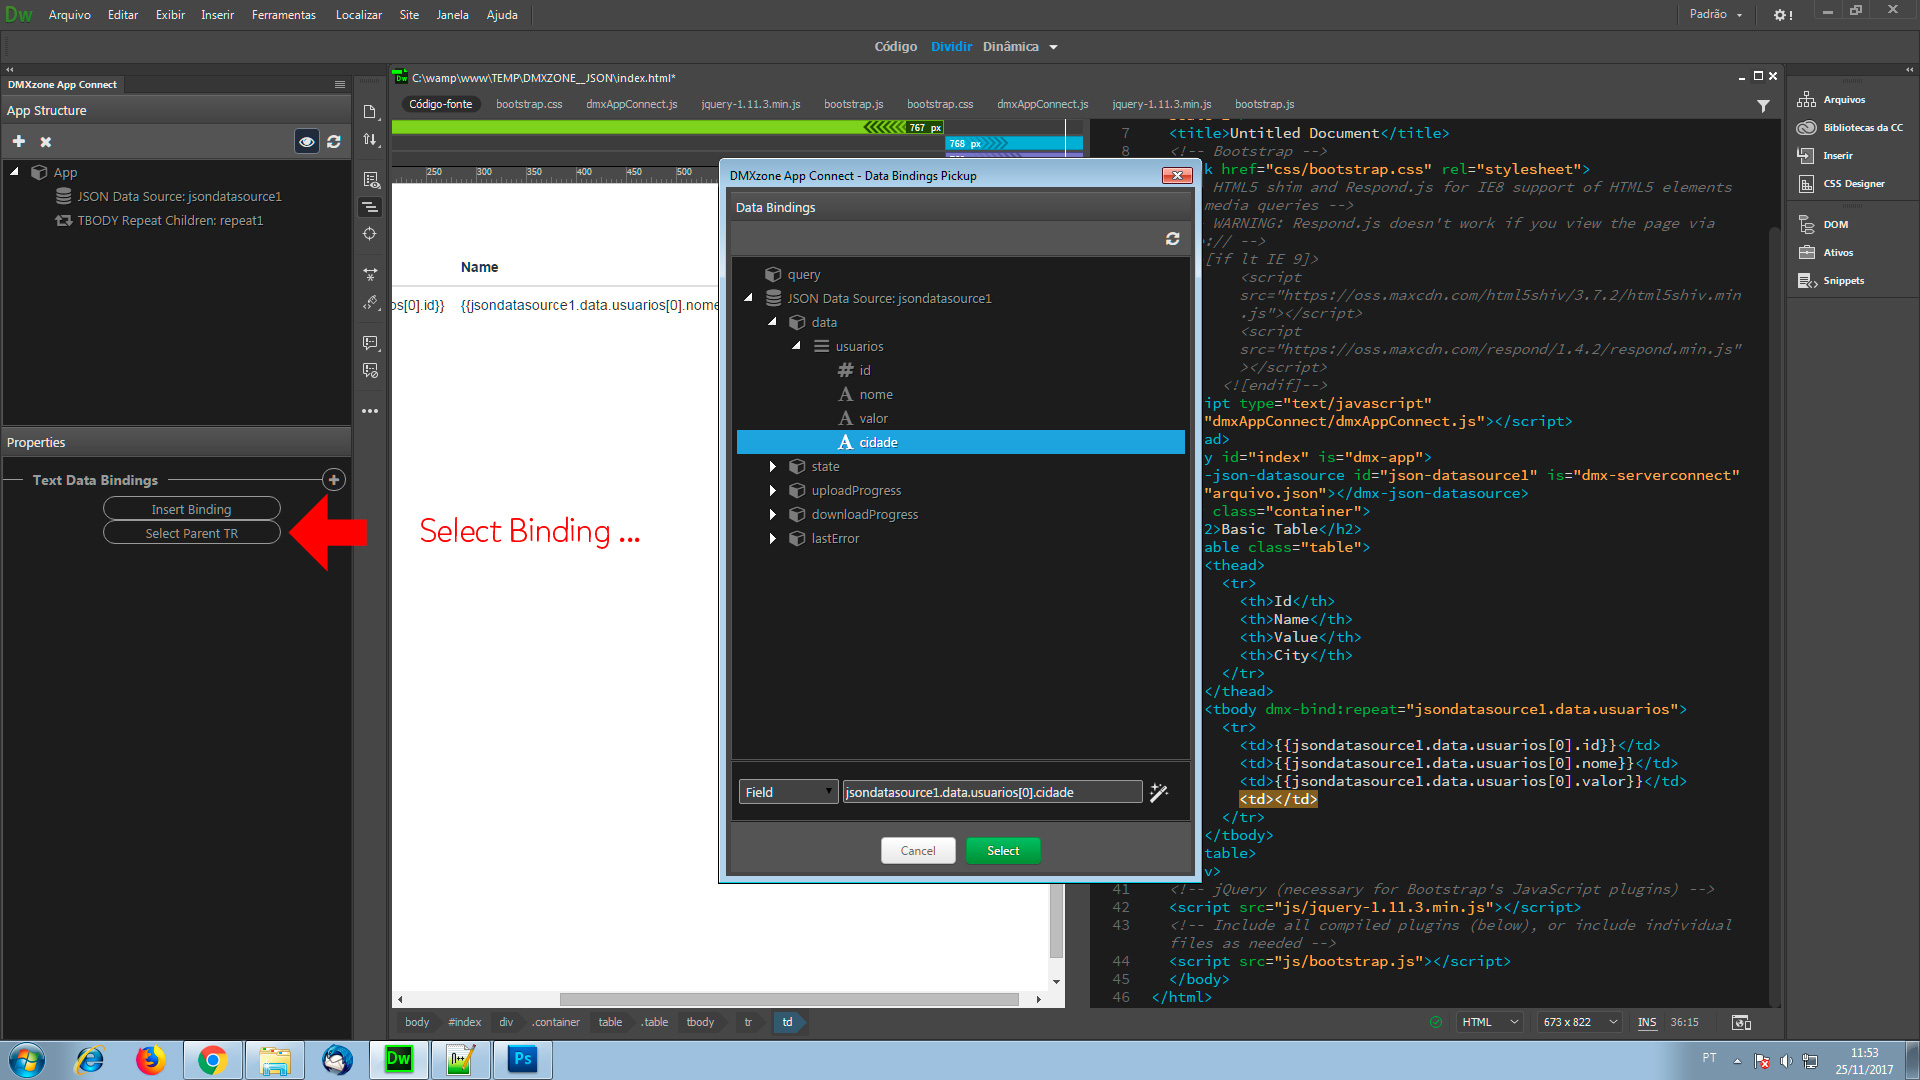Add new component with plus icon
Image resolution: width=1920 pixels, height=1080 pixels.
[x=19, y=142]
